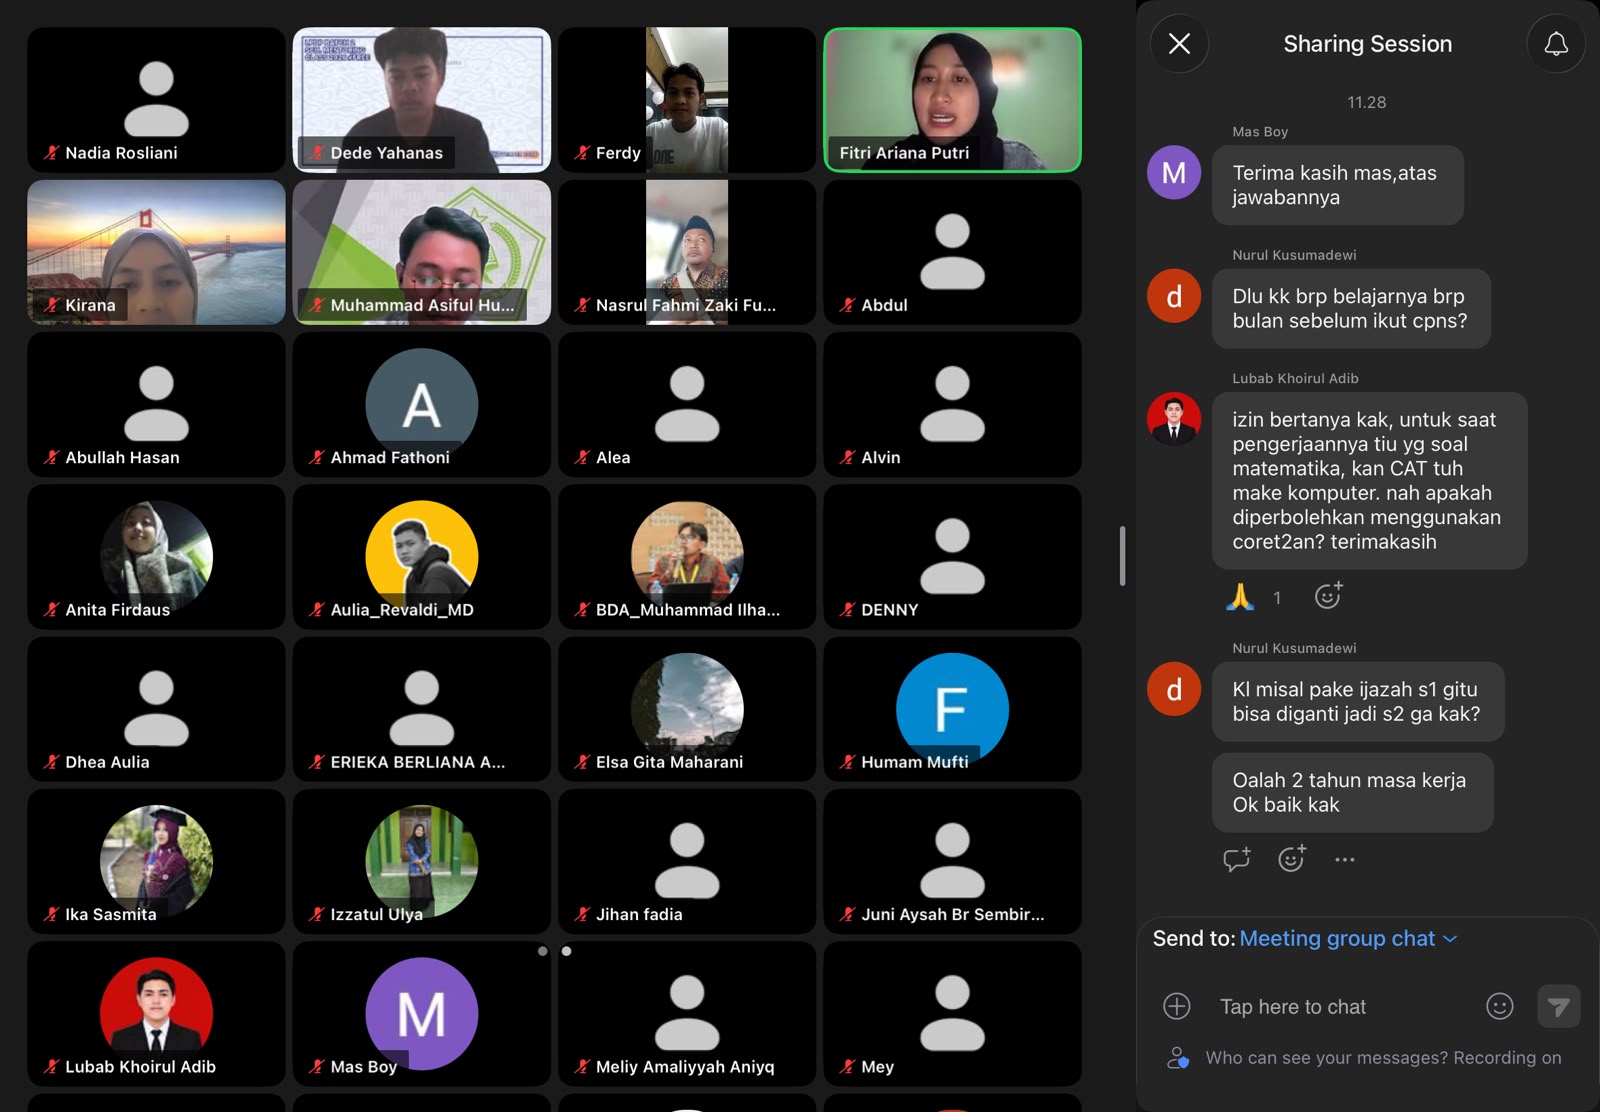The image size is (1600, 1112).
Task: Click Nadia Rosliani participant tile
Action: [156, 100]
